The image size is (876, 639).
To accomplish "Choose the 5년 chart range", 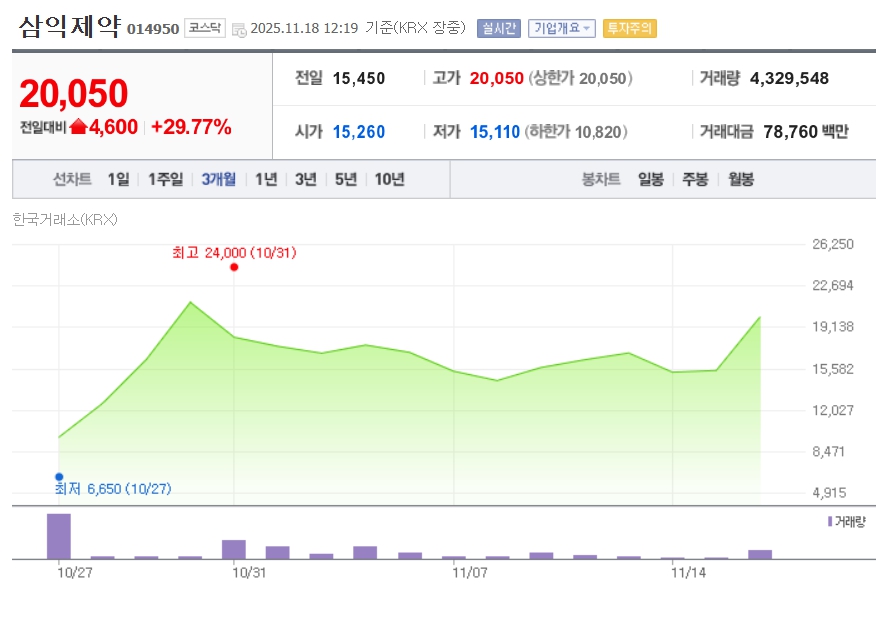I will [x=346, y=179].
